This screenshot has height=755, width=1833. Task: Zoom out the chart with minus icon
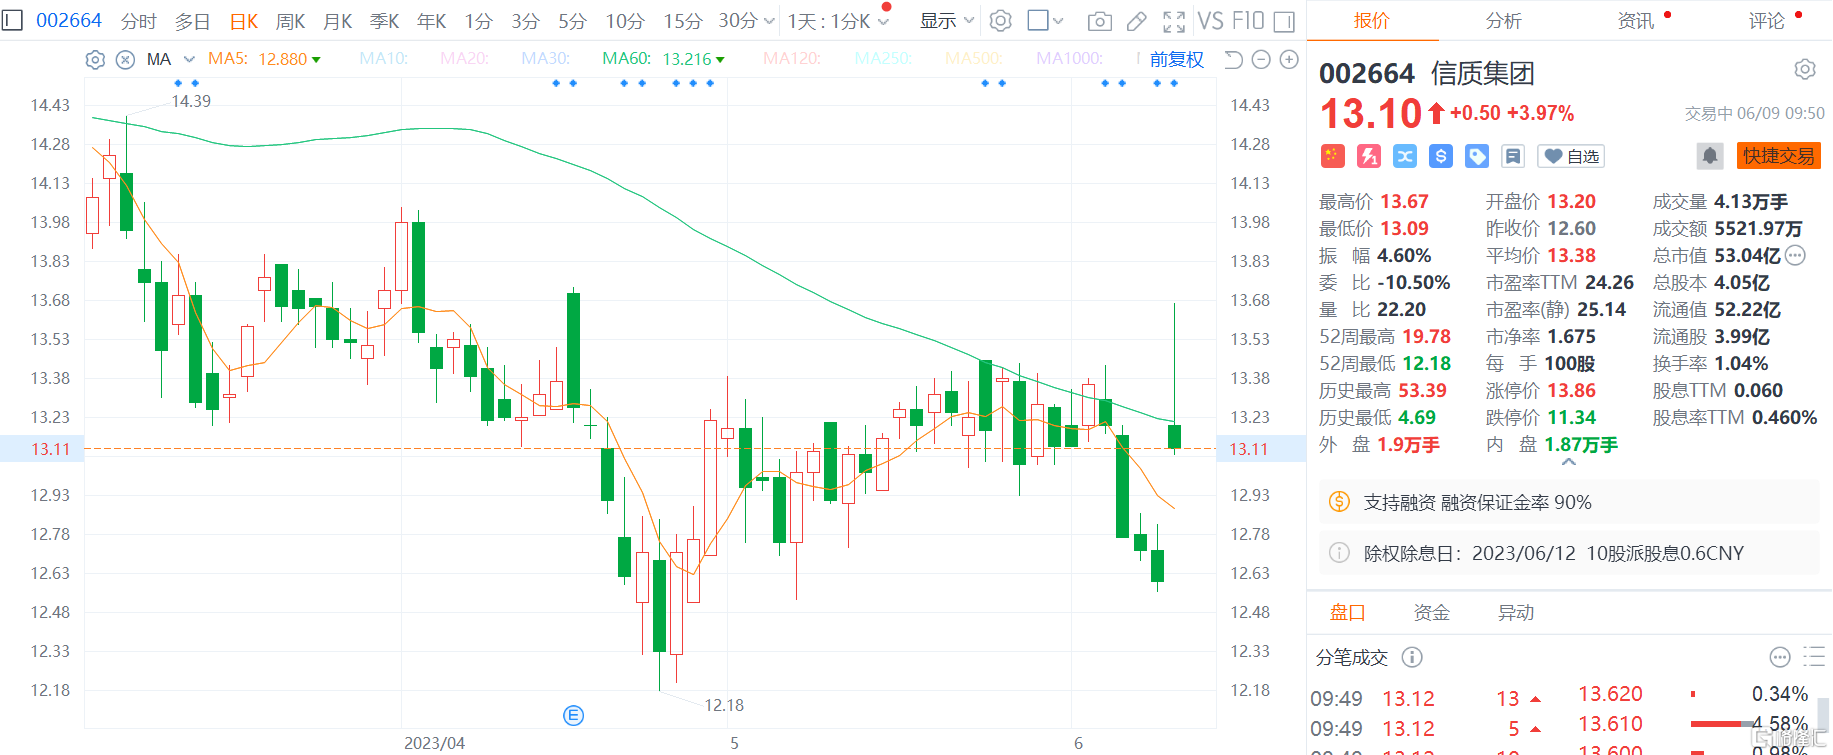pos(1261,60)
